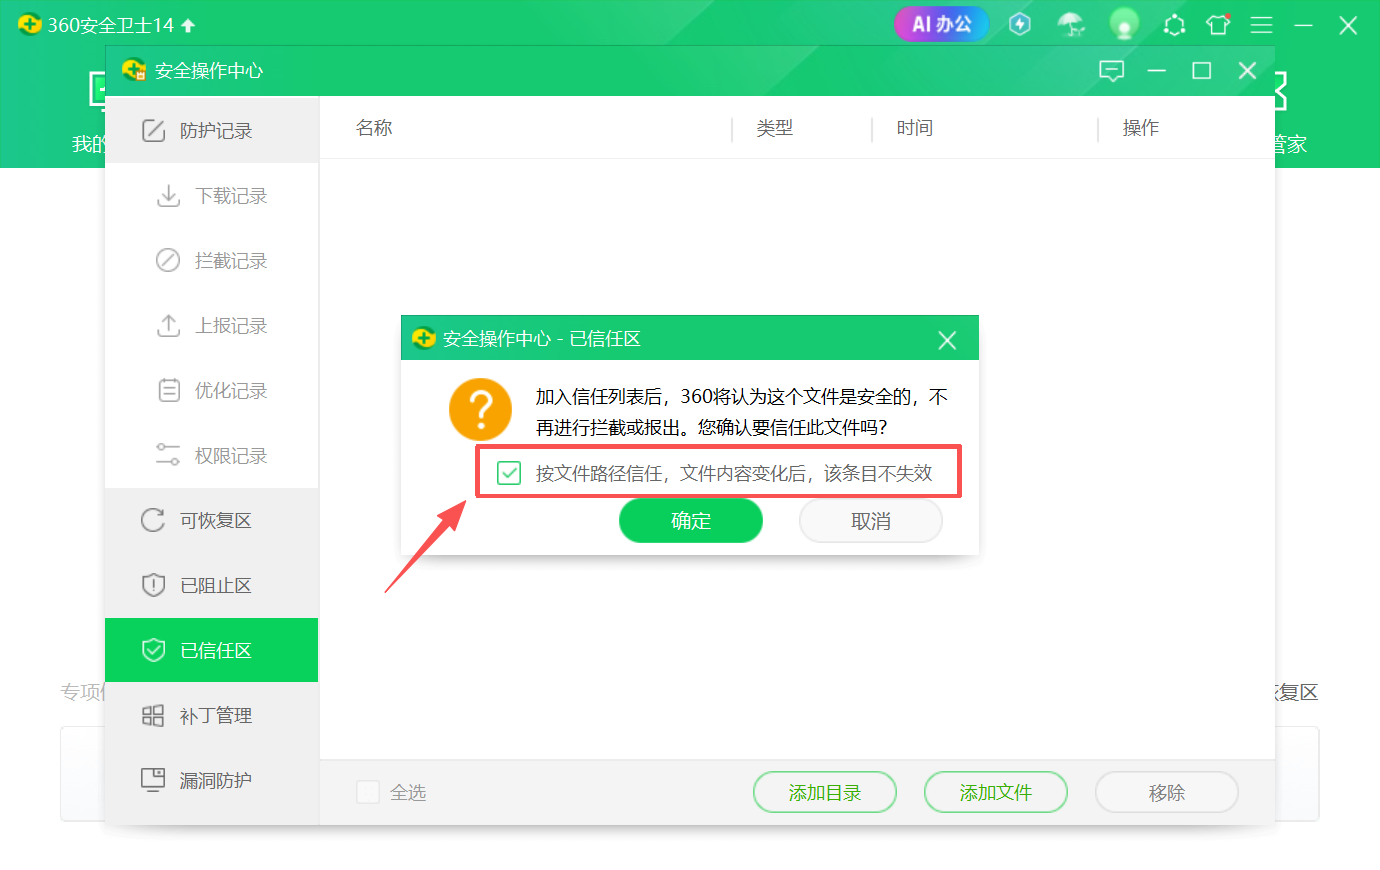Open the hamburger main menu of 360安全卫士
The height and width of the screenshot is (870, 1380).
tap(1261, 25)
